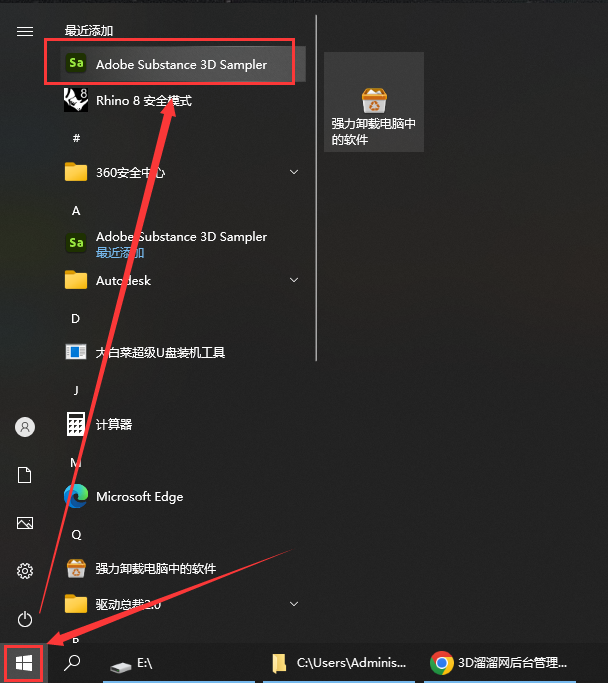Image resolution: width=608 pixels, height=683 pixels.
Task: Open taskbar search magnifier
Action: [x=72, y=663]
